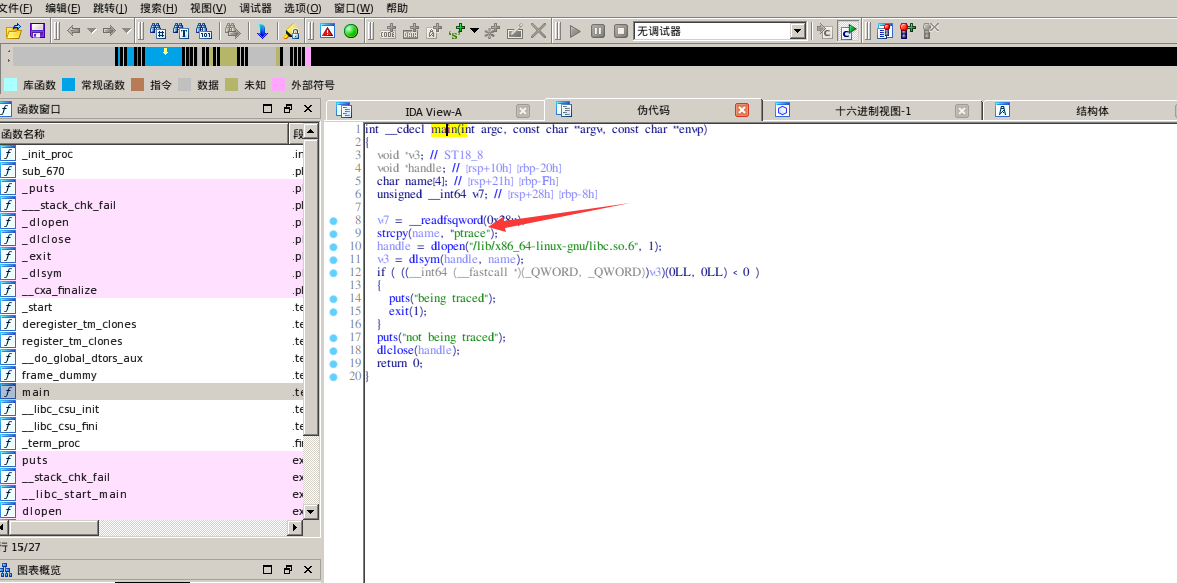Screen dimensions: 1177x583
Task: Click the blue down arrow toolbar icon
Action: [262, 31]
